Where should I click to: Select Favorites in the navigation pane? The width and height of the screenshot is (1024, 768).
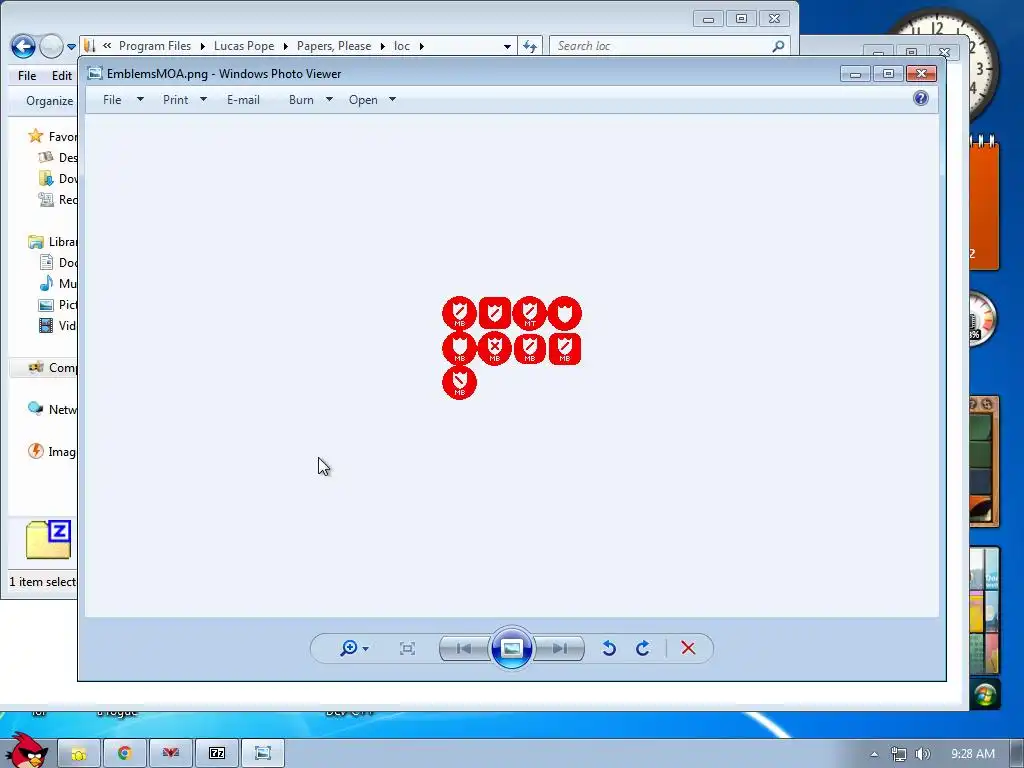[x=52, y=136]
